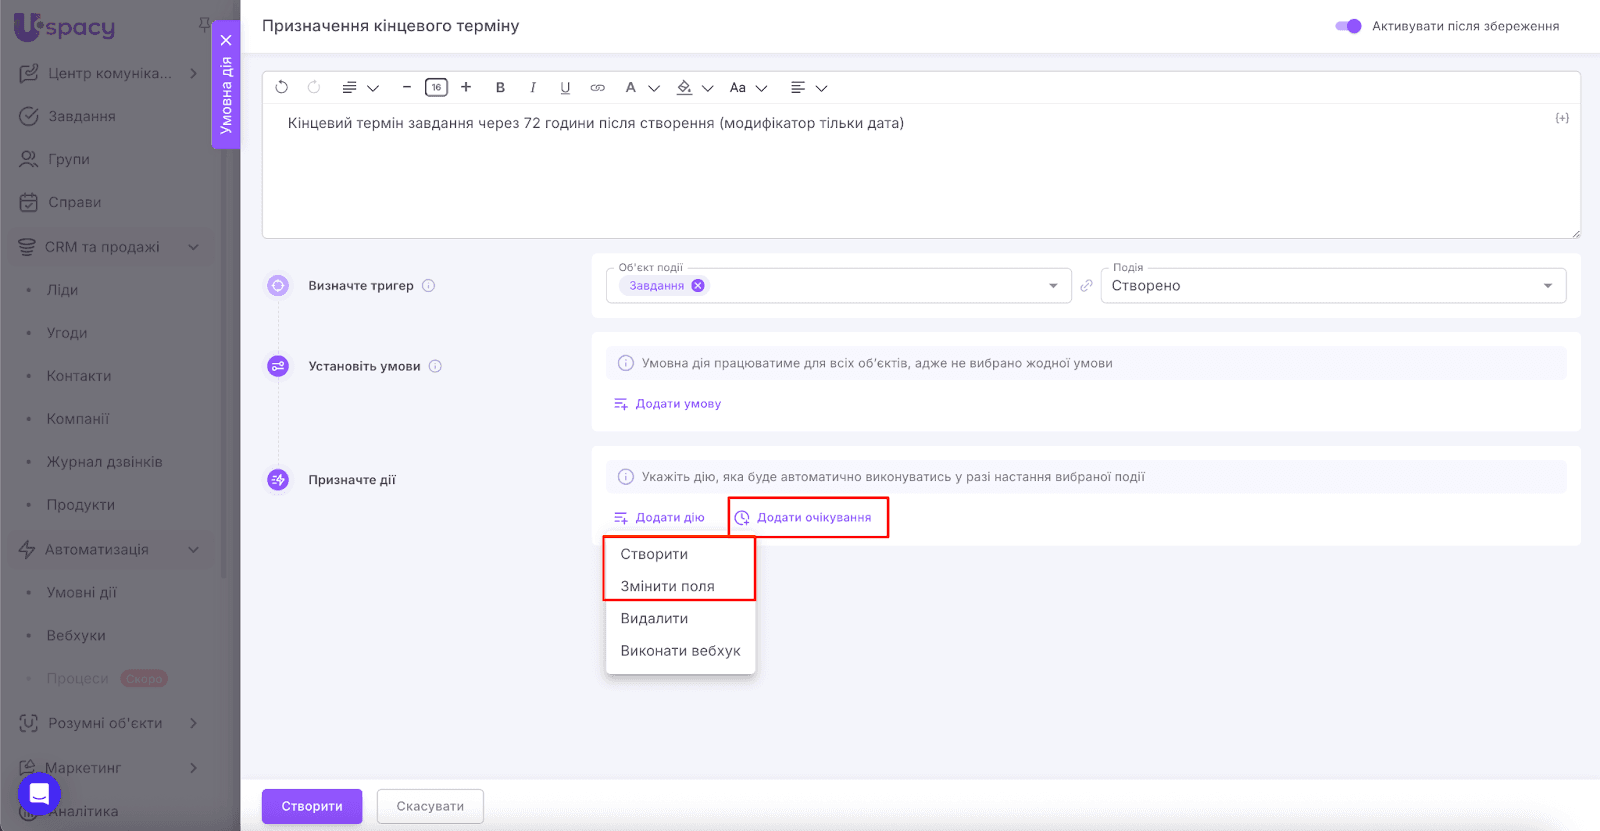Click the purple 'Створити' button
This screenshot has width=1600, height=831.
[312, 806]
